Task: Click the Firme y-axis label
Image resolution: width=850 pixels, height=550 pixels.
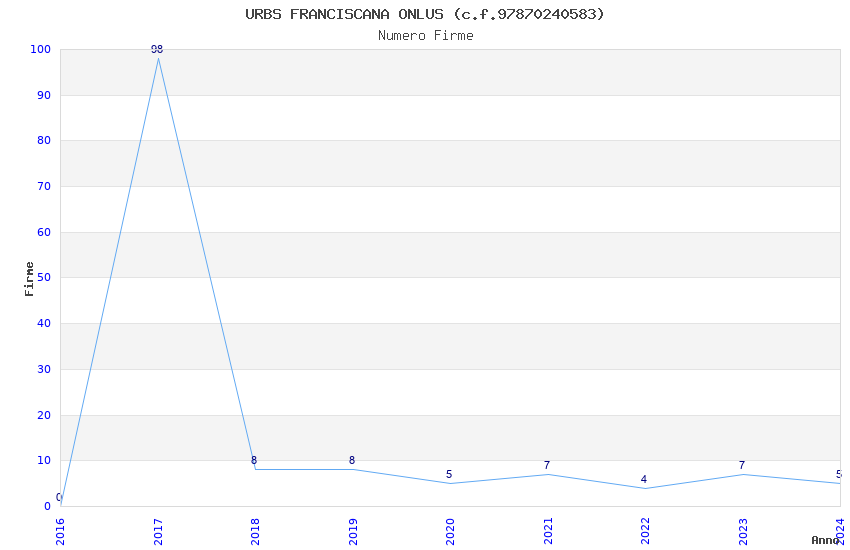Action: [x=29, y=279]
